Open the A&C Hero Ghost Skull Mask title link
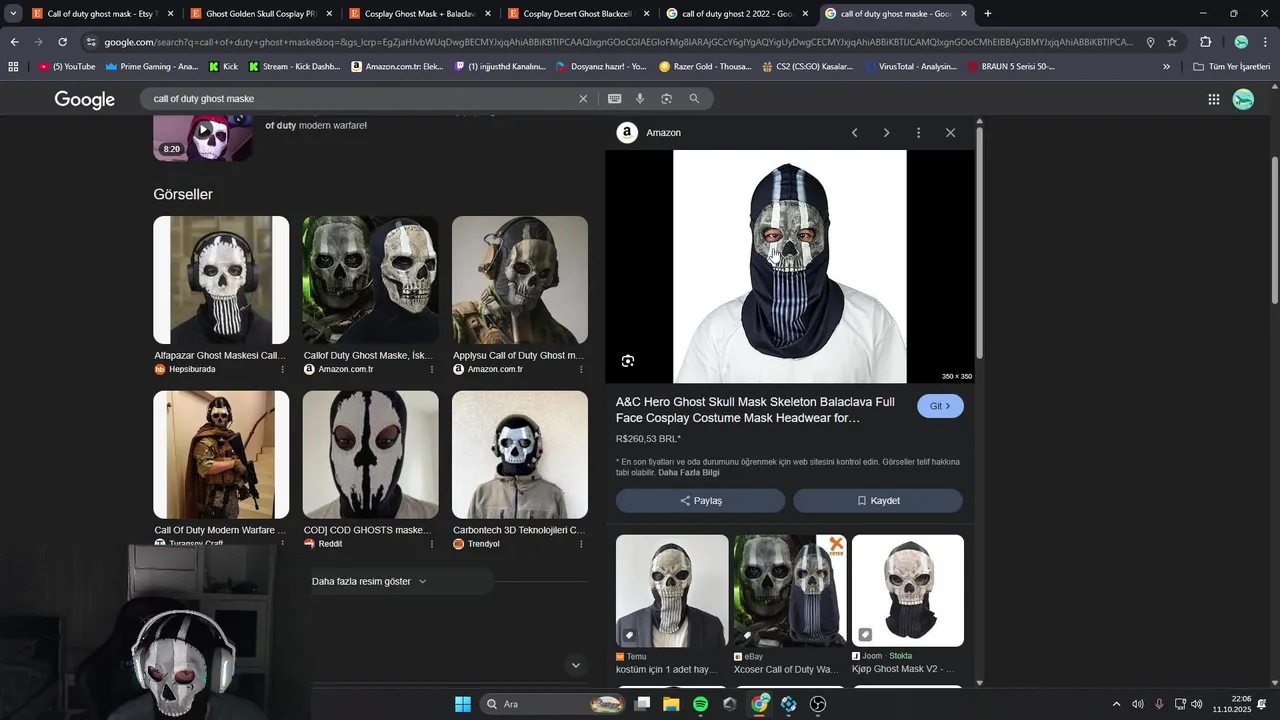 point(755,410)
